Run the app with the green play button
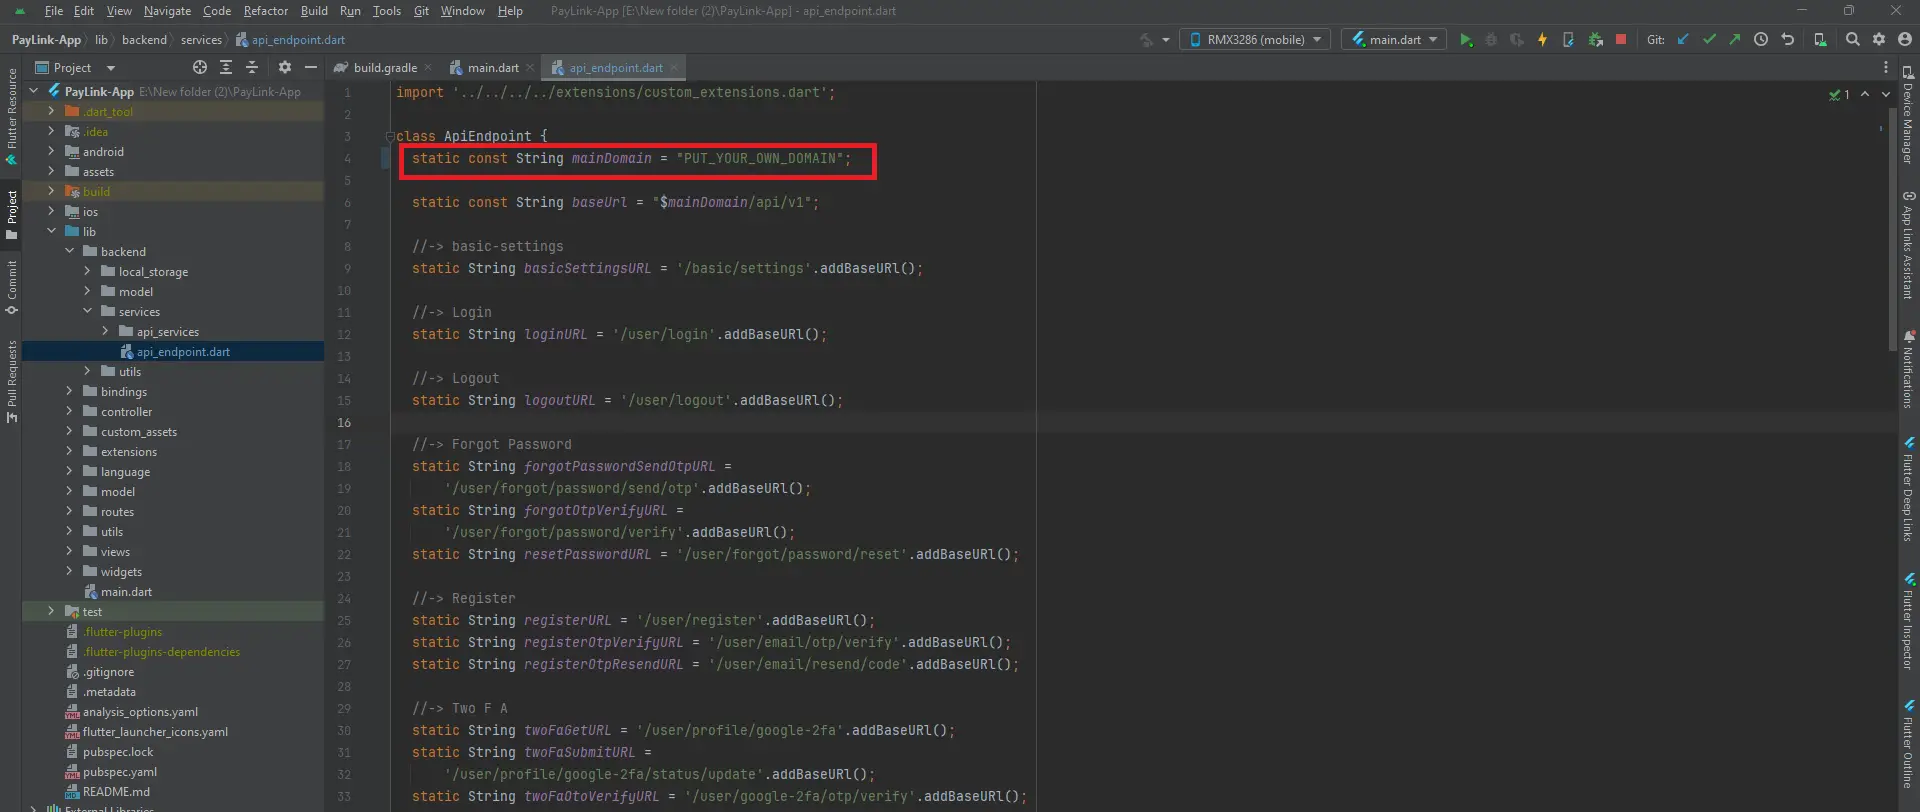The width and height of the screenshot is (1920, 812). [1466, 40]
